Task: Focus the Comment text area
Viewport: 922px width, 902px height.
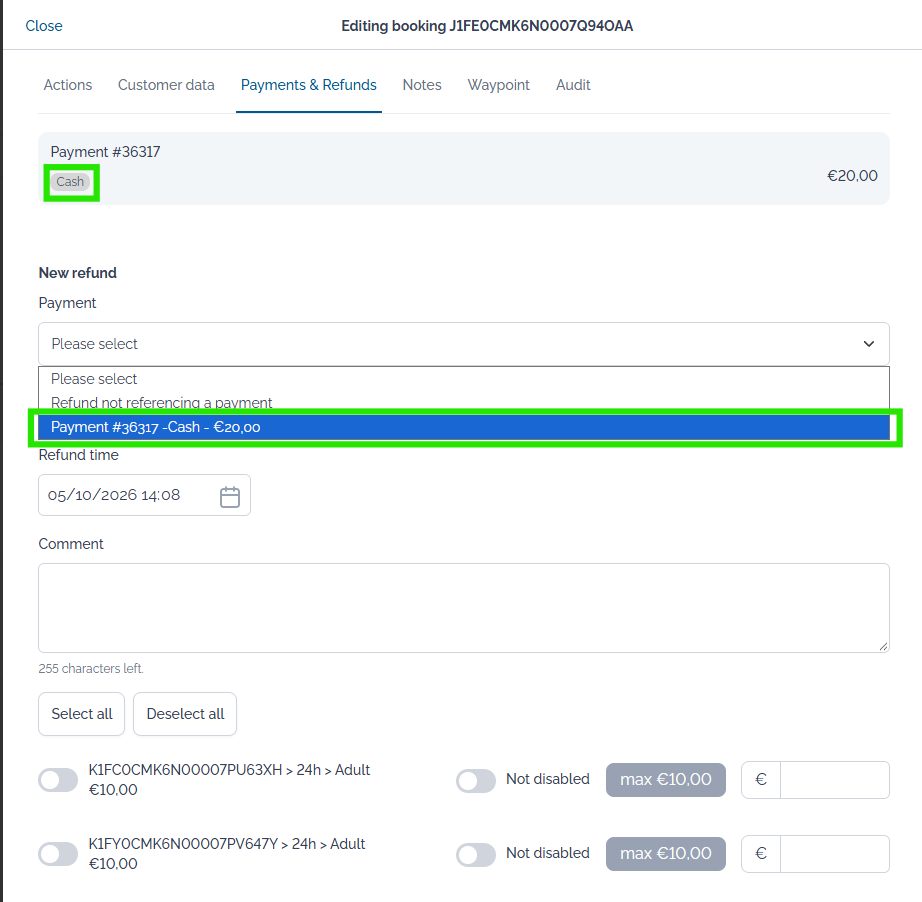Action: 463,608
